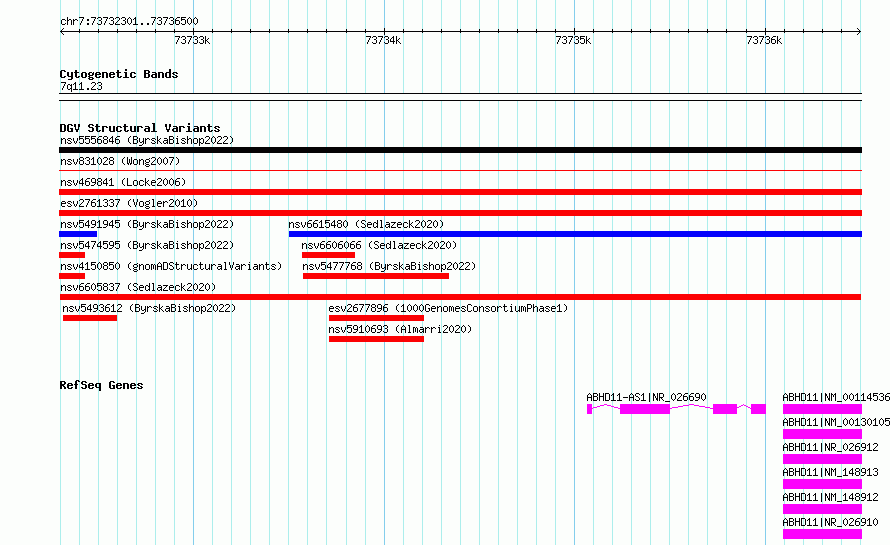The width and height of the screenshot is (890, 545).
Task: Click the red bar under nsv5477768
Action: 376,276
